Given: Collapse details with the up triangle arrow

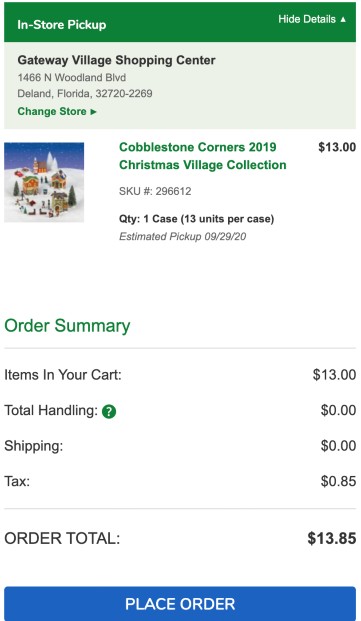Looking at the screenshot, I should click(343, 19).
